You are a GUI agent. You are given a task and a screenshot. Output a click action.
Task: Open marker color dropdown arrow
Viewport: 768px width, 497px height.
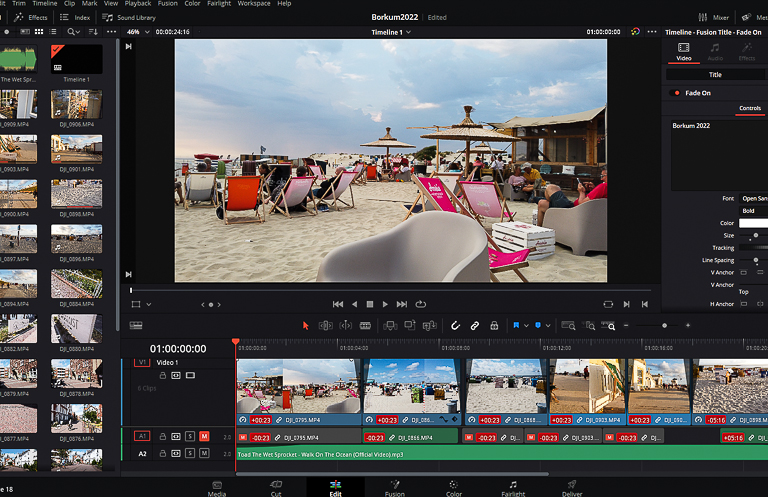(548, 326)
